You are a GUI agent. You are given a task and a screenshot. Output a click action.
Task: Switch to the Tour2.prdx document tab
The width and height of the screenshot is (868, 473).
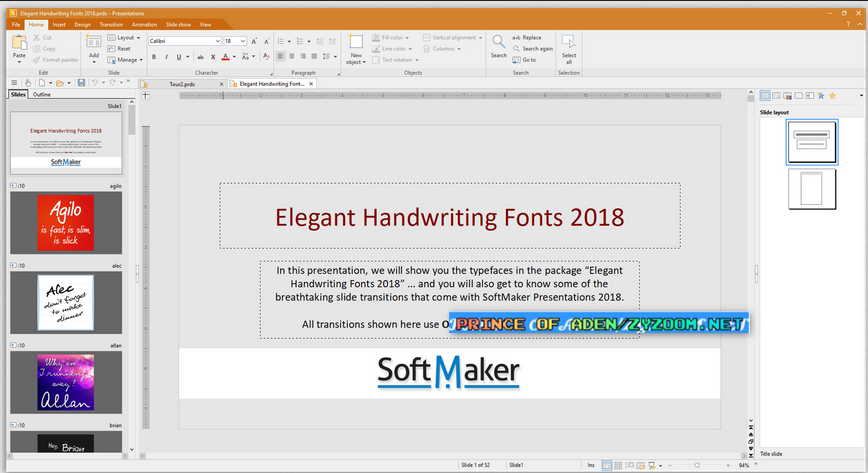182,84
